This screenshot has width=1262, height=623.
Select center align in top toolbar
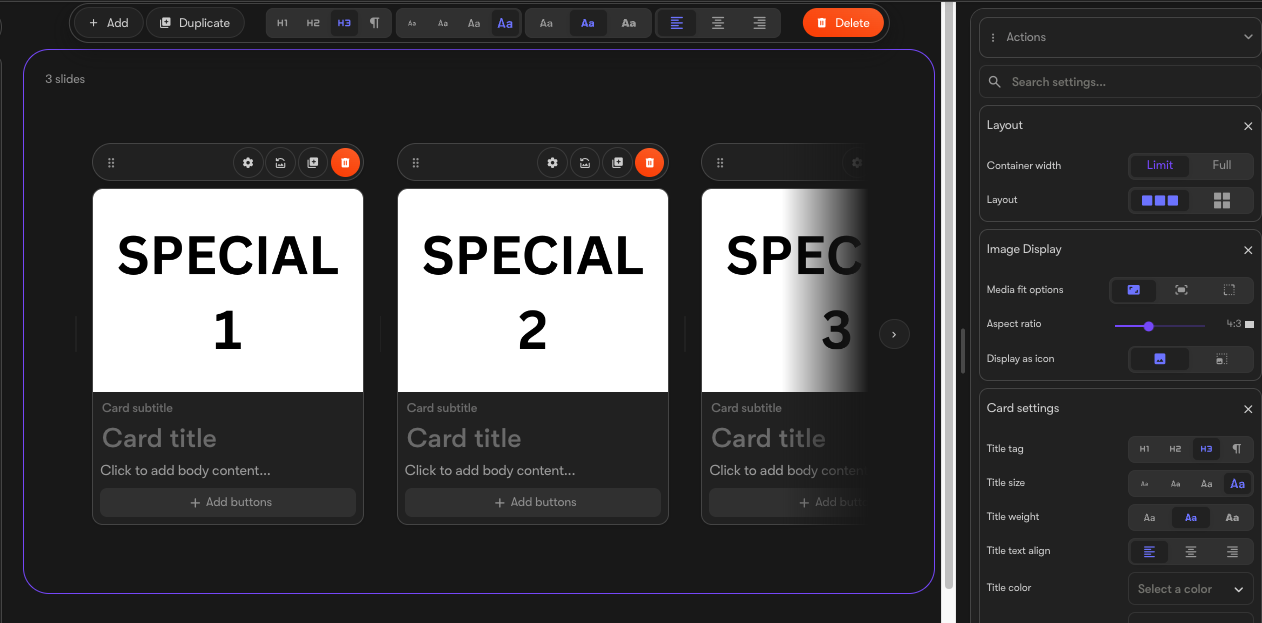[x=718, y=23]
